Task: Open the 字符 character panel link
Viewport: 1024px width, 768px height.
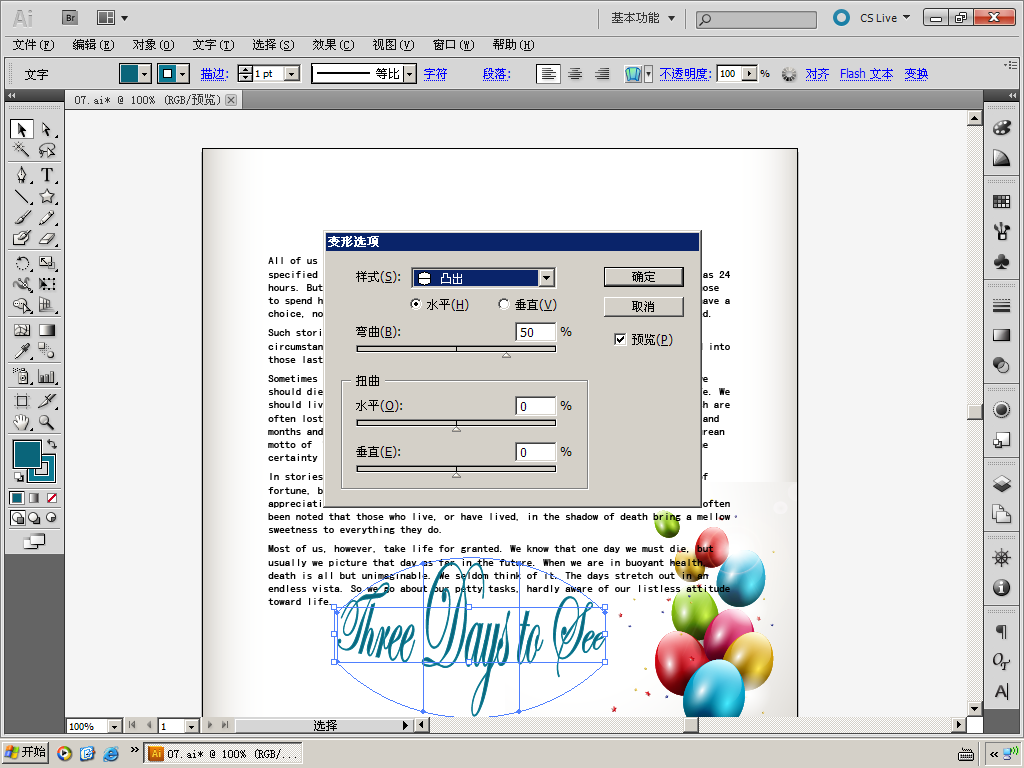Action: point(435,74)
